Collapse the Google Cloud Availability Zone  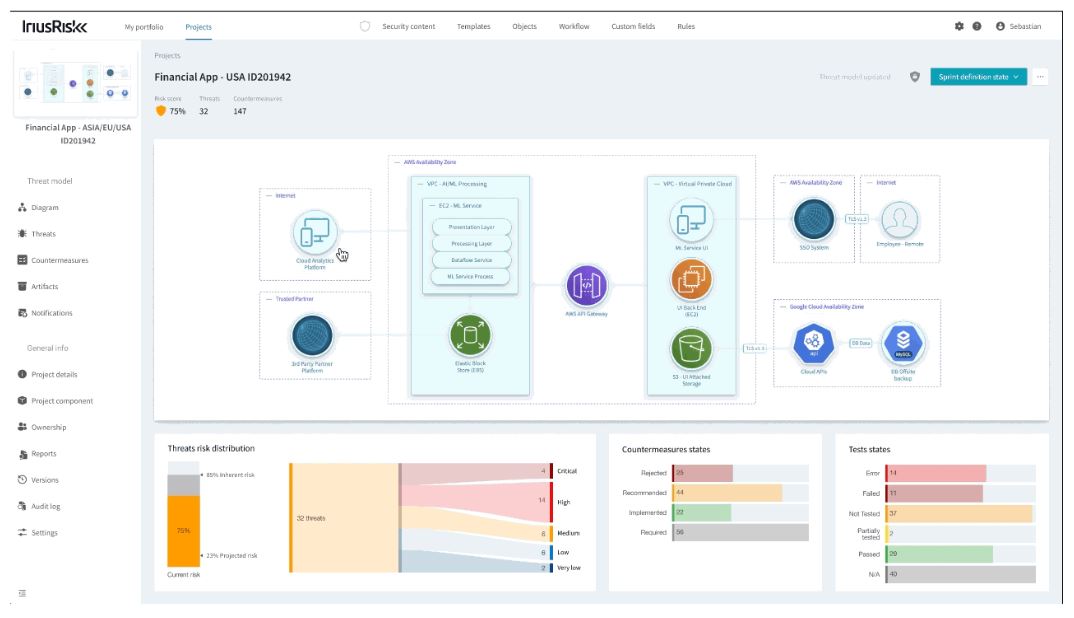[782, 307]
